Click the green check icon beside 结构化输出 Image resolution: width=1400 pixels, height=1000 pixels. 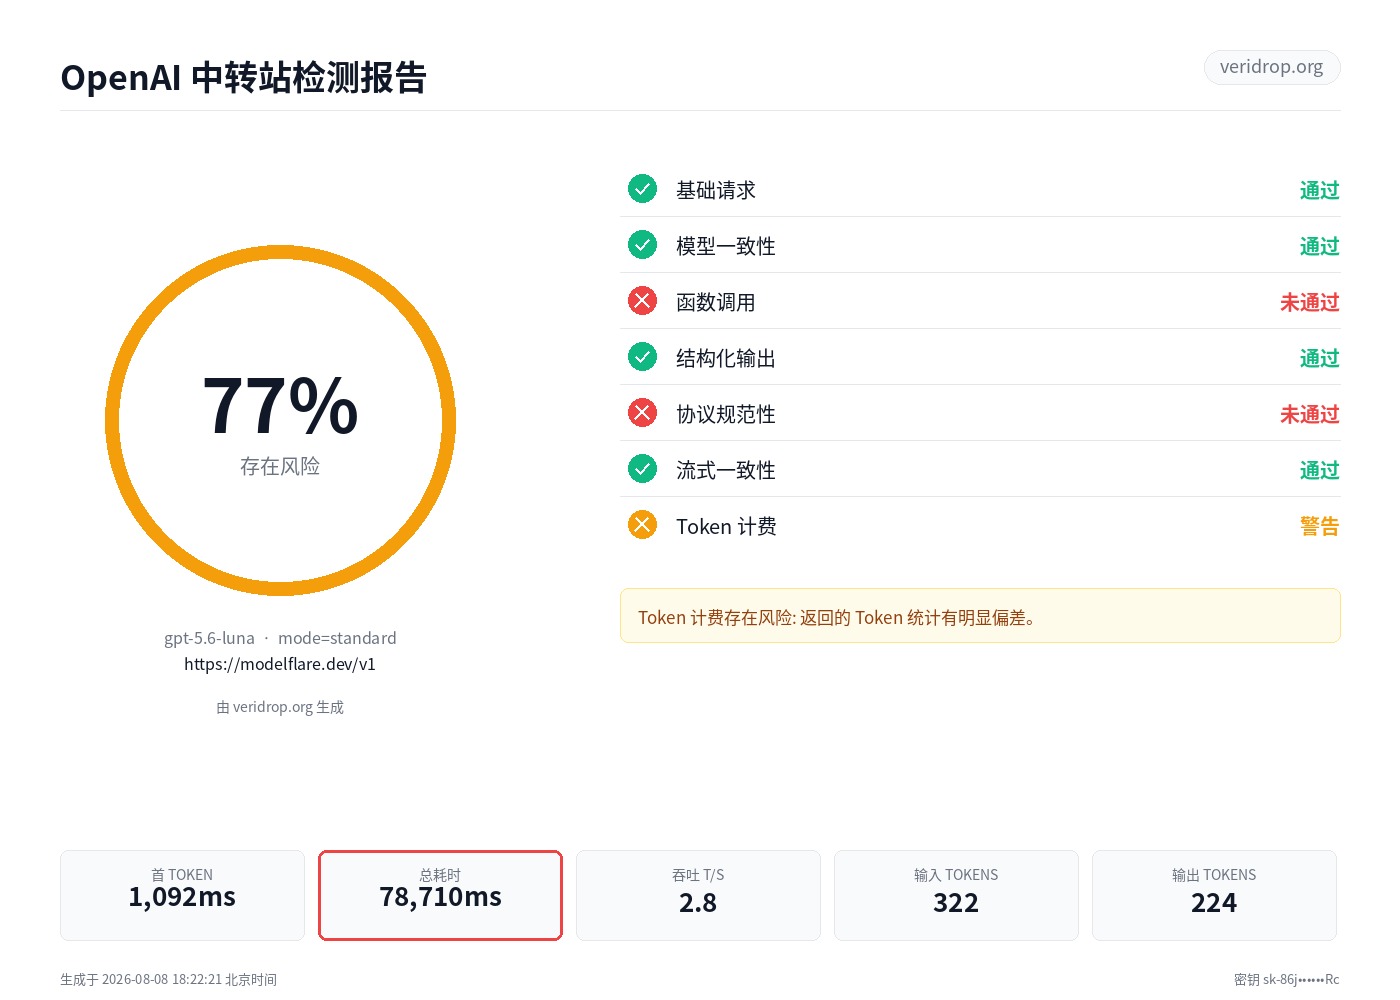coord(642,356)
